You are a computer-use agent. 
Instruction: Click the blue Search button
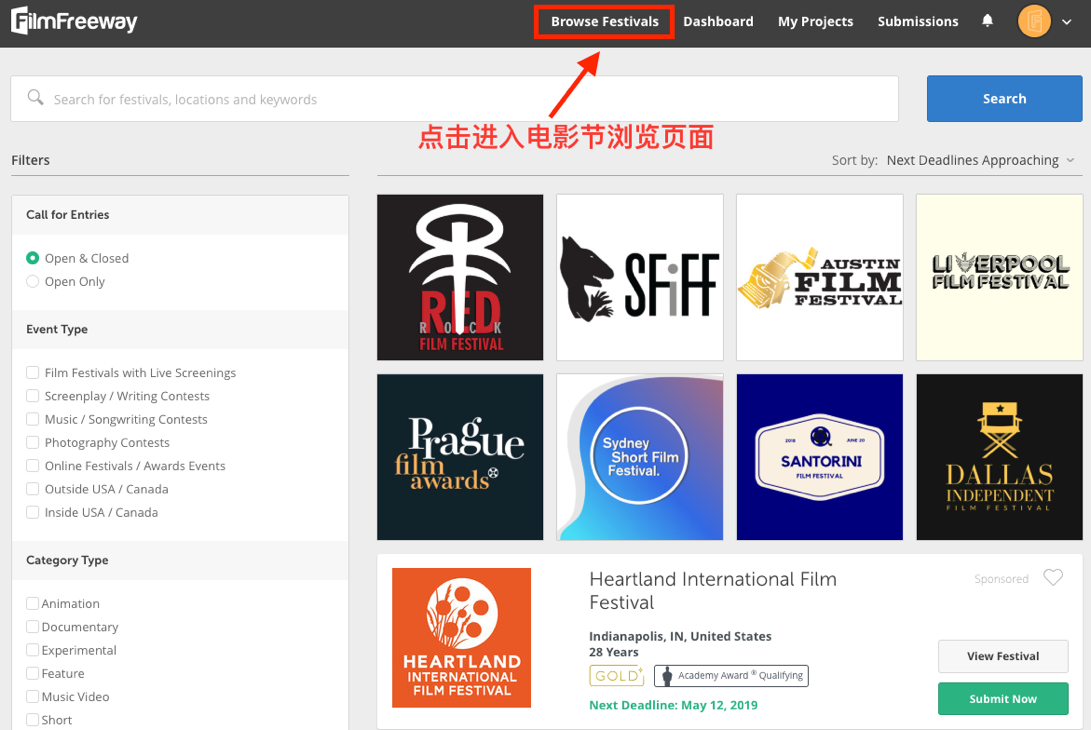pyautogui.click(x=1004, y=99)
